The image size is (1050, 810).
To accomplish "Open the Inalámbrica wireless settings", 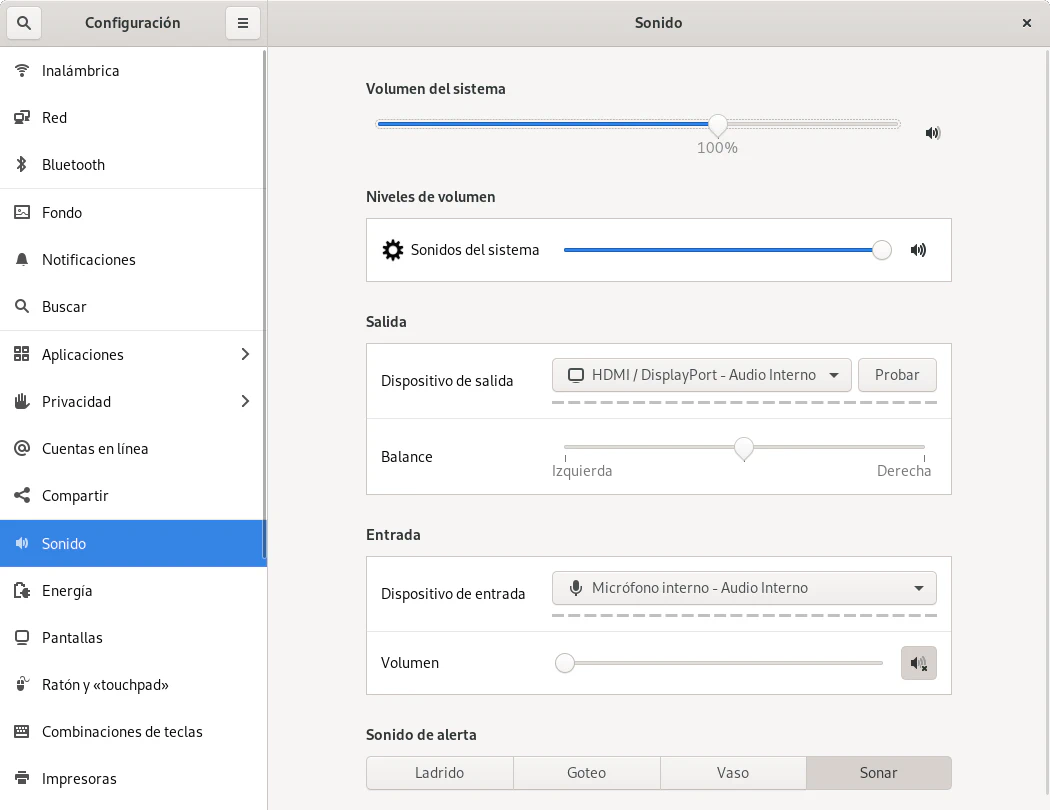I will 80,71.
